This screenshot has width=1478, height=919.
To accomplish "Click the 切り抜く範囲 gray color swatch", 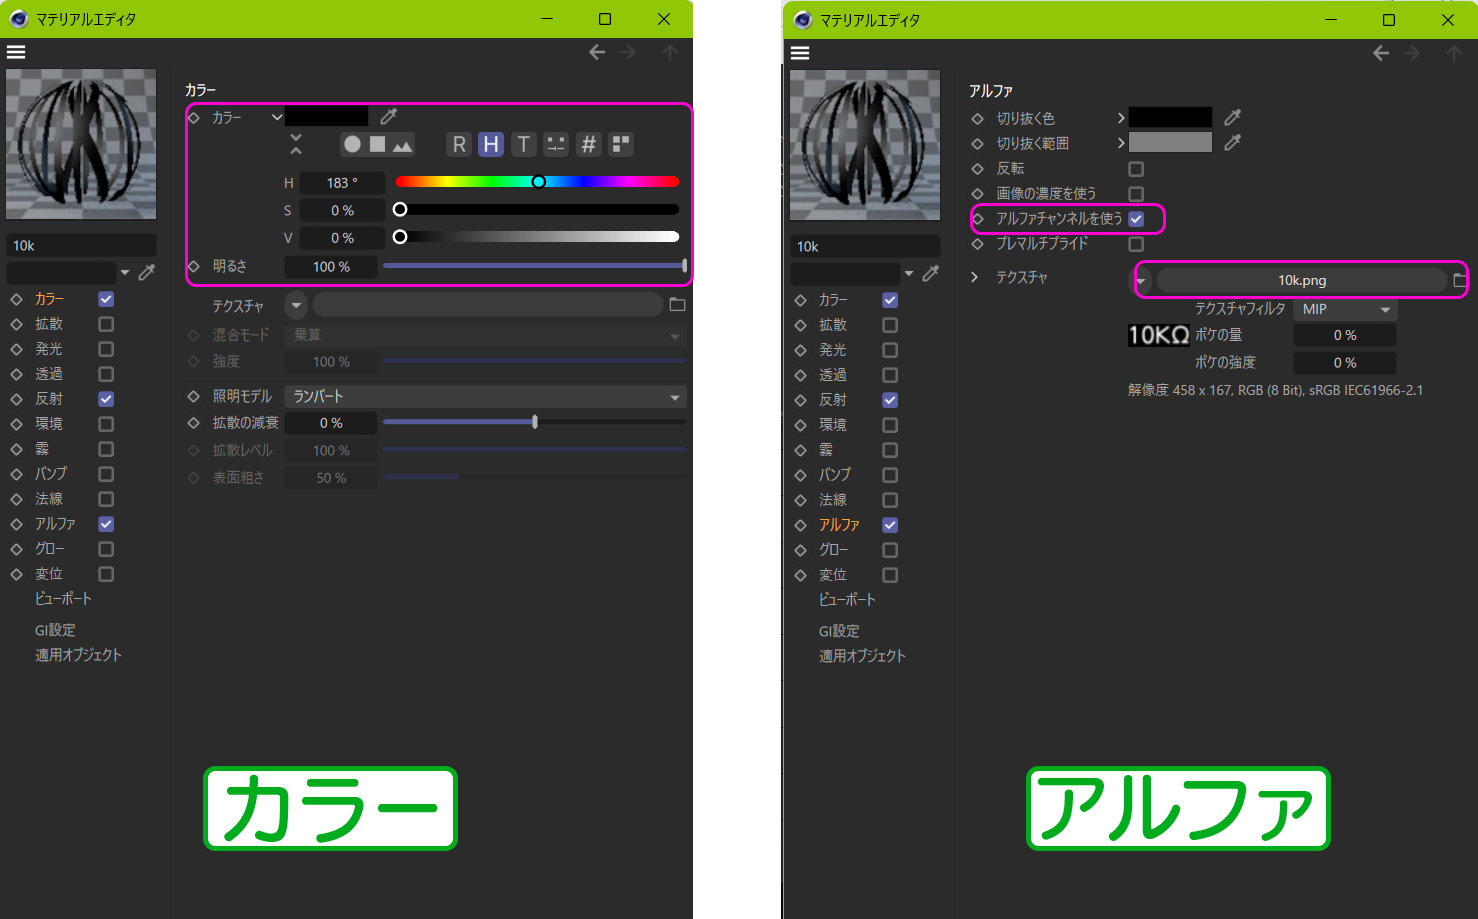I will pyautogui.click(x=1170, y=143).
